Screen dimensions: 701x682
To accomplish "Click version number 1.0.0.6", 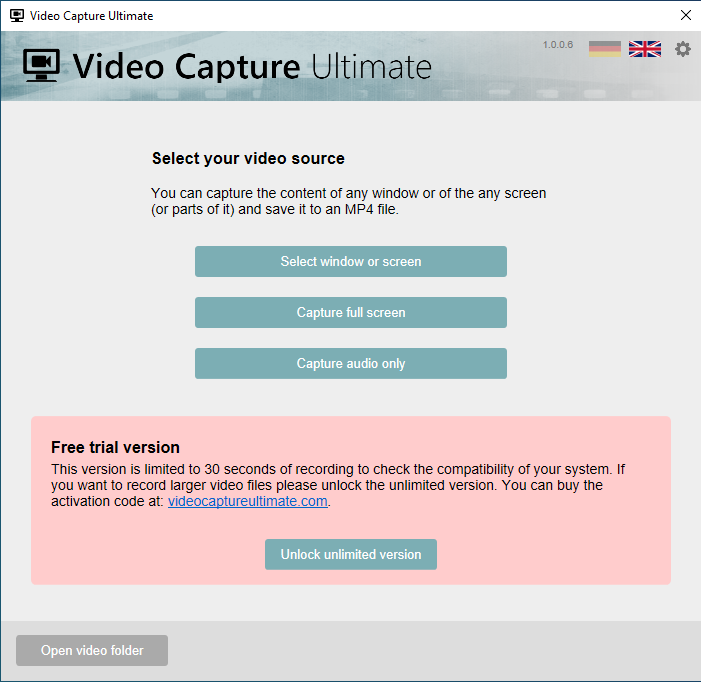I will point(557,45).
